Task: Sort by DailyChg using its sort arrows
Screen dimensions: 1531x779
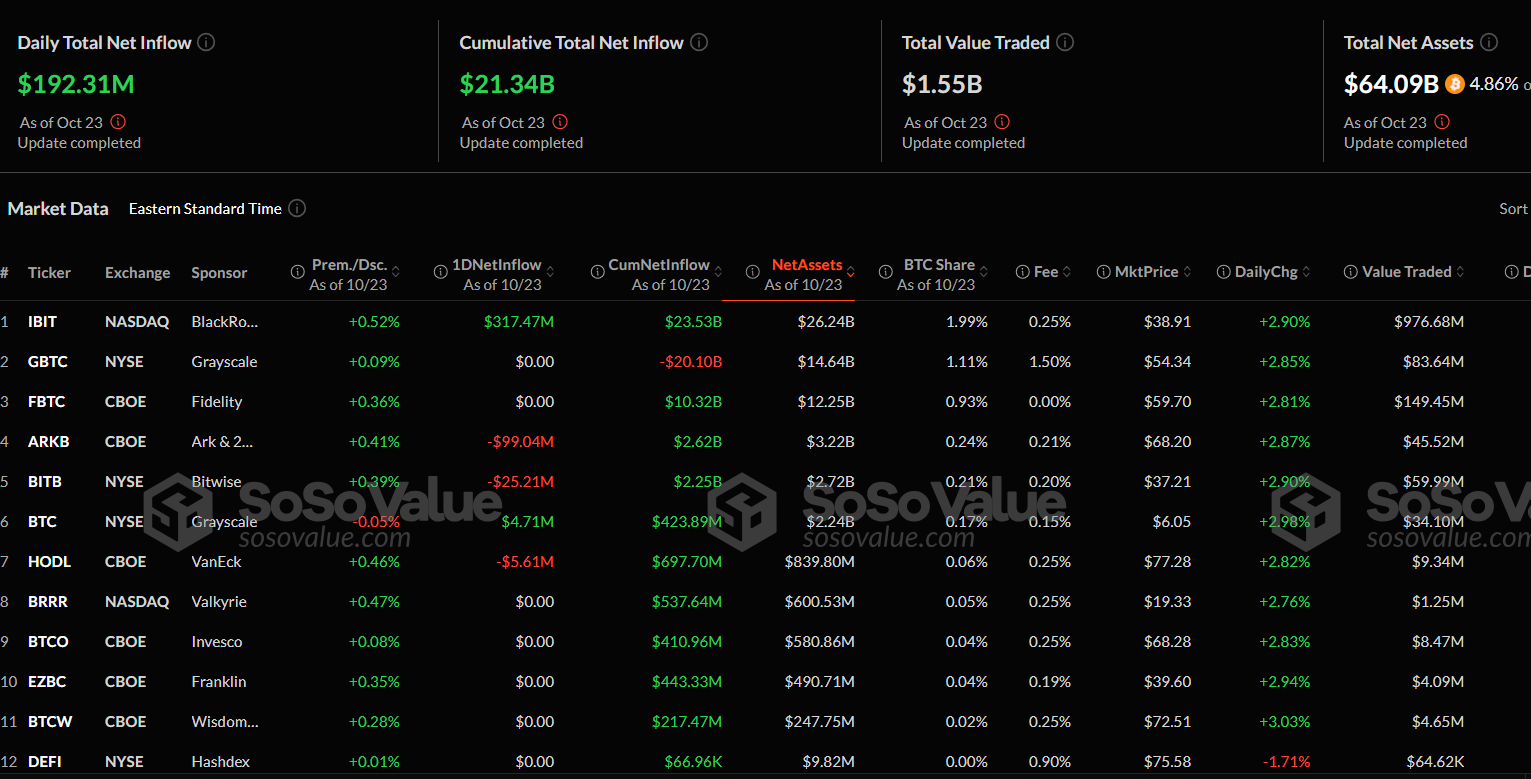Action: coord(1306,272)
